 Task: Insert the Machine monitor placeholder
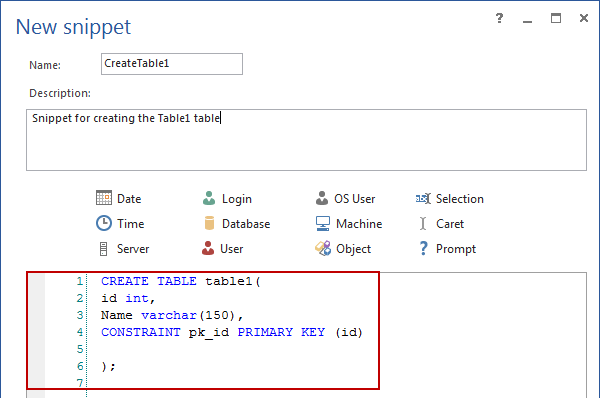pos(323,223)
